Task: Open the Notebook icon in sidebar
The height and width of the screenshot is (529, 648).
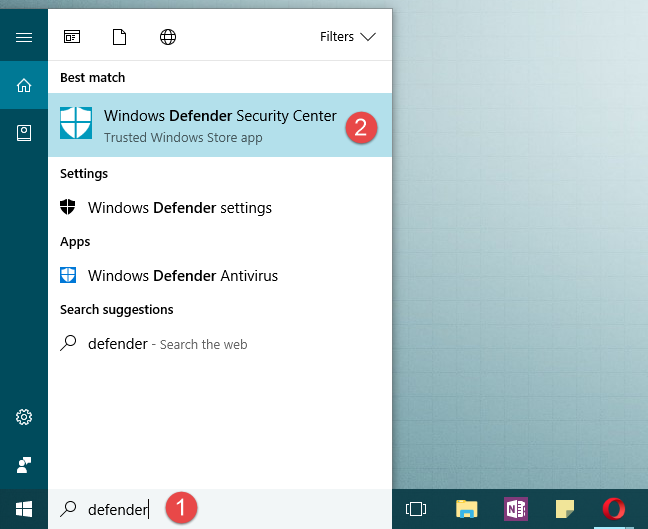Action: (x=24, y=133)
